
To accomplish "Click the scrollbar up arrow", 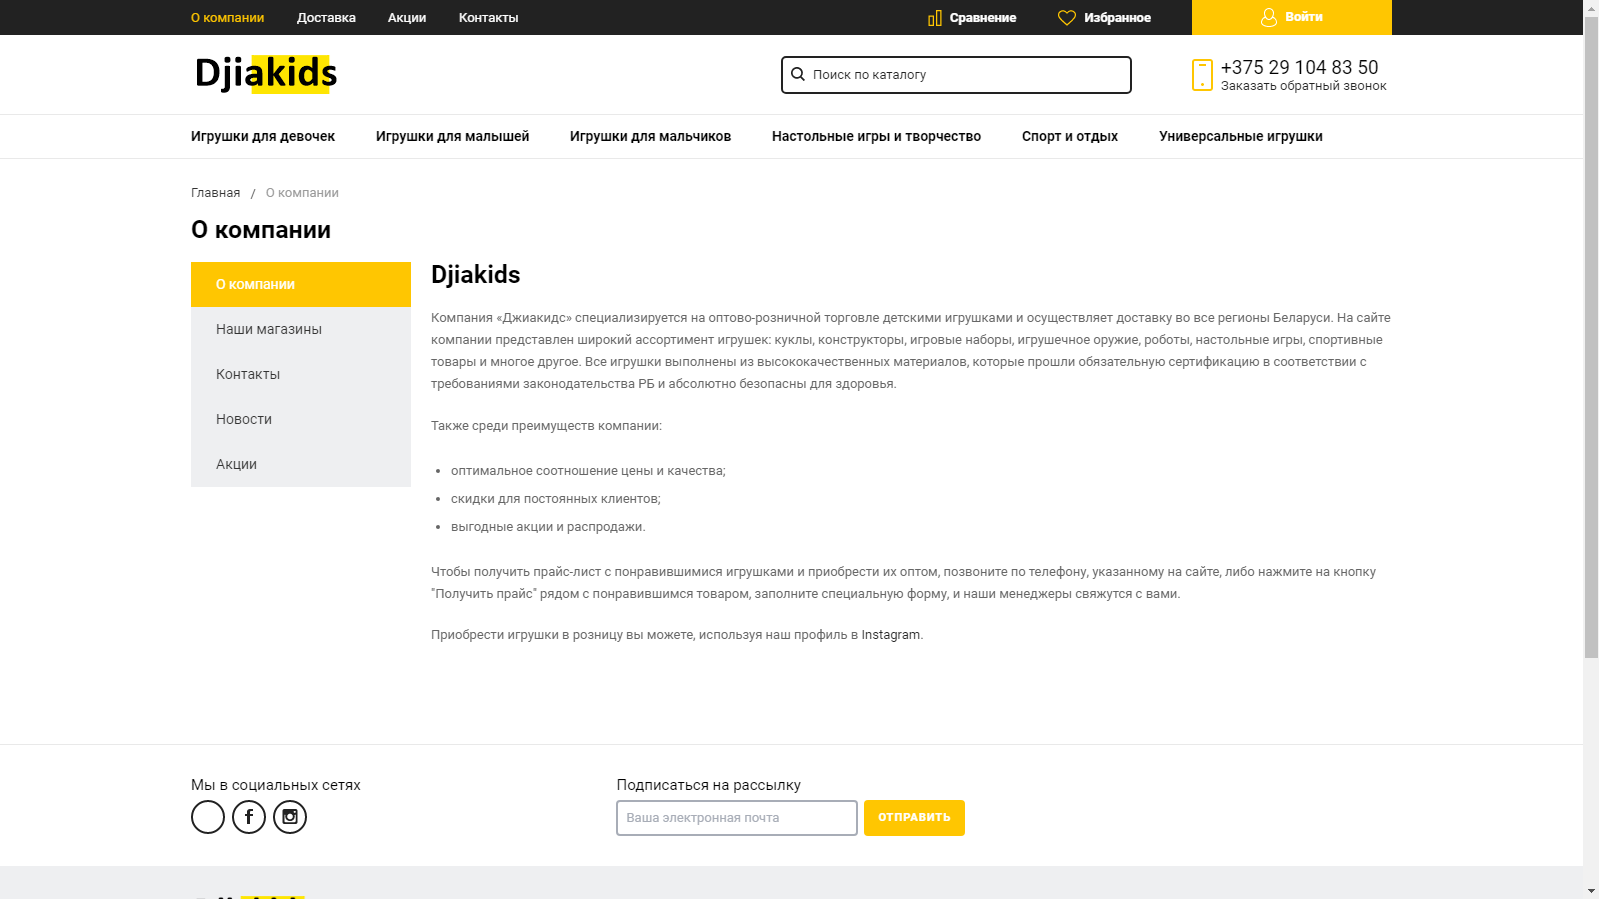I will click(x=1591, y=7).
